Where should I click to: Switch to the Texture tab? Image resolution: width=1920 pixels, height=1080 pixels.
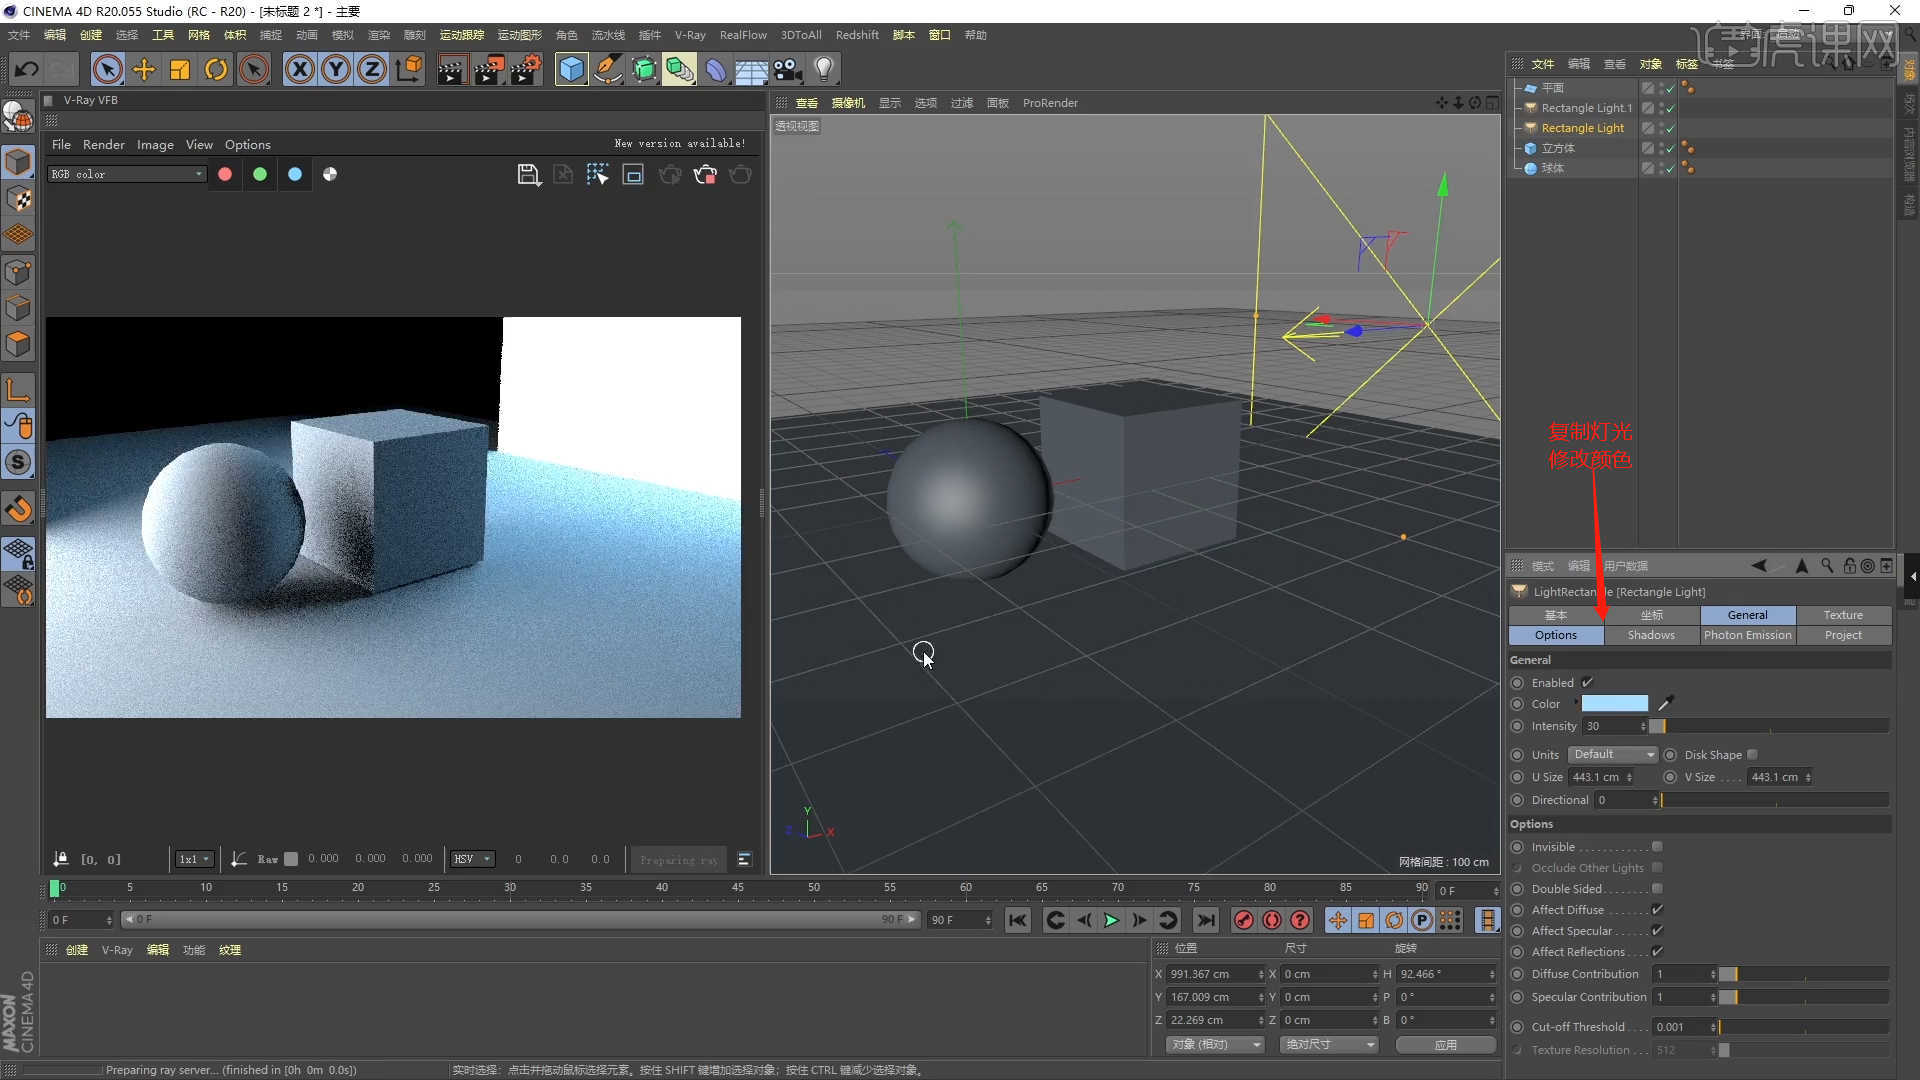coord(1843,615)
